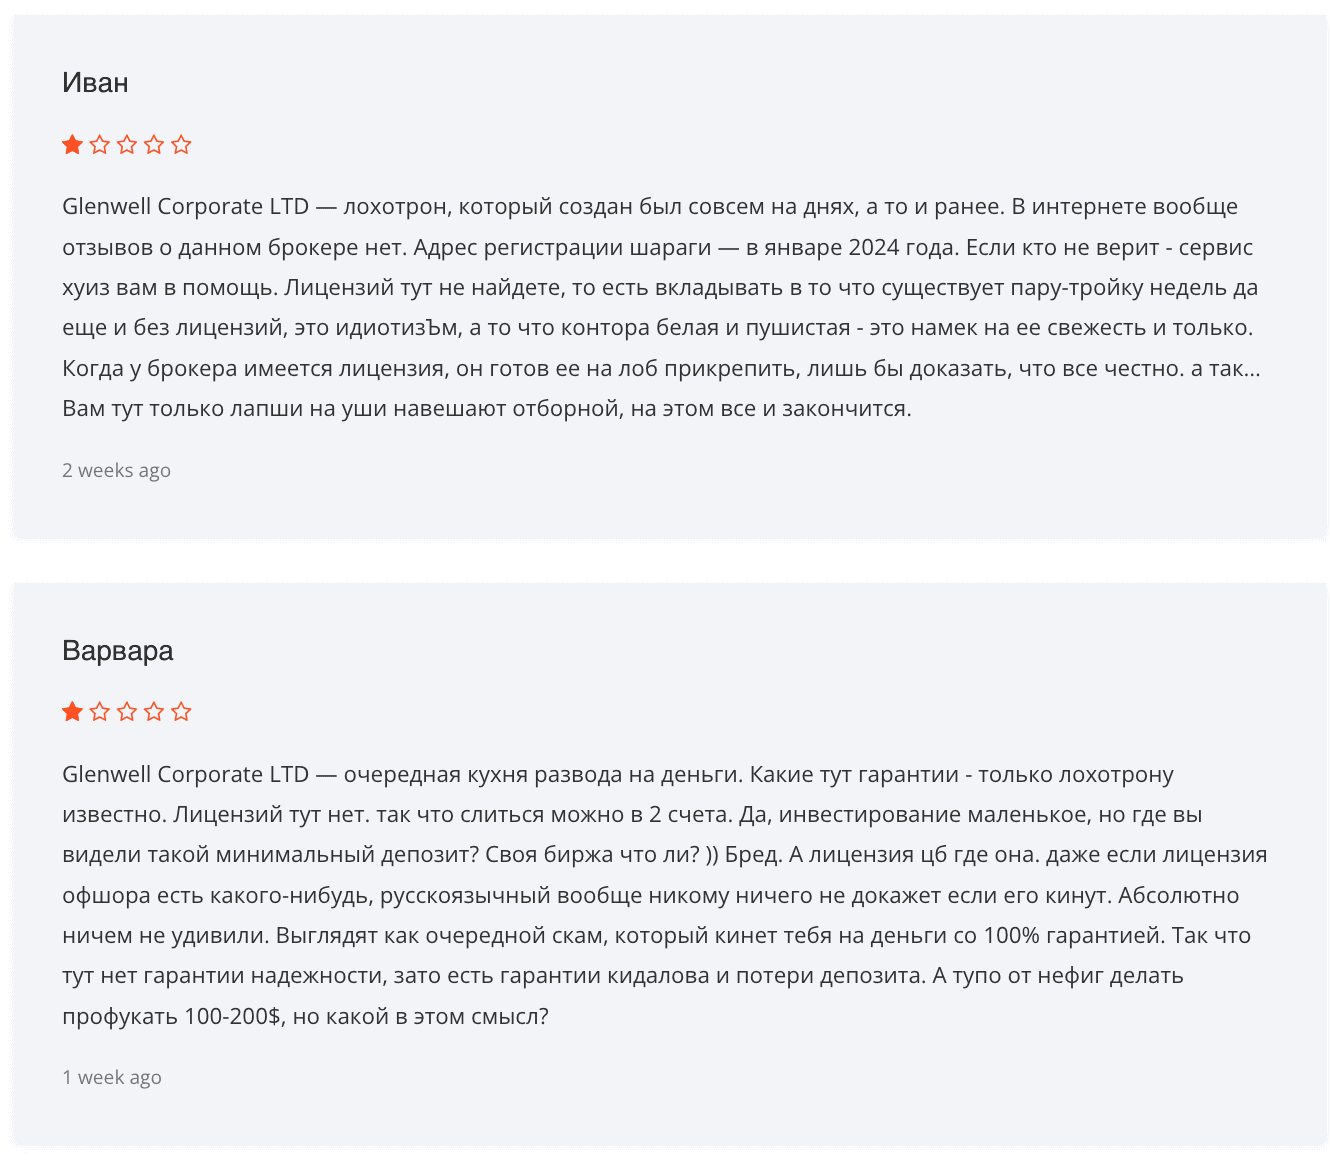Click the '2 weeks ago' timestamp
The width and height of the screenshot is (1330, 1164).
tap(116, 470)
